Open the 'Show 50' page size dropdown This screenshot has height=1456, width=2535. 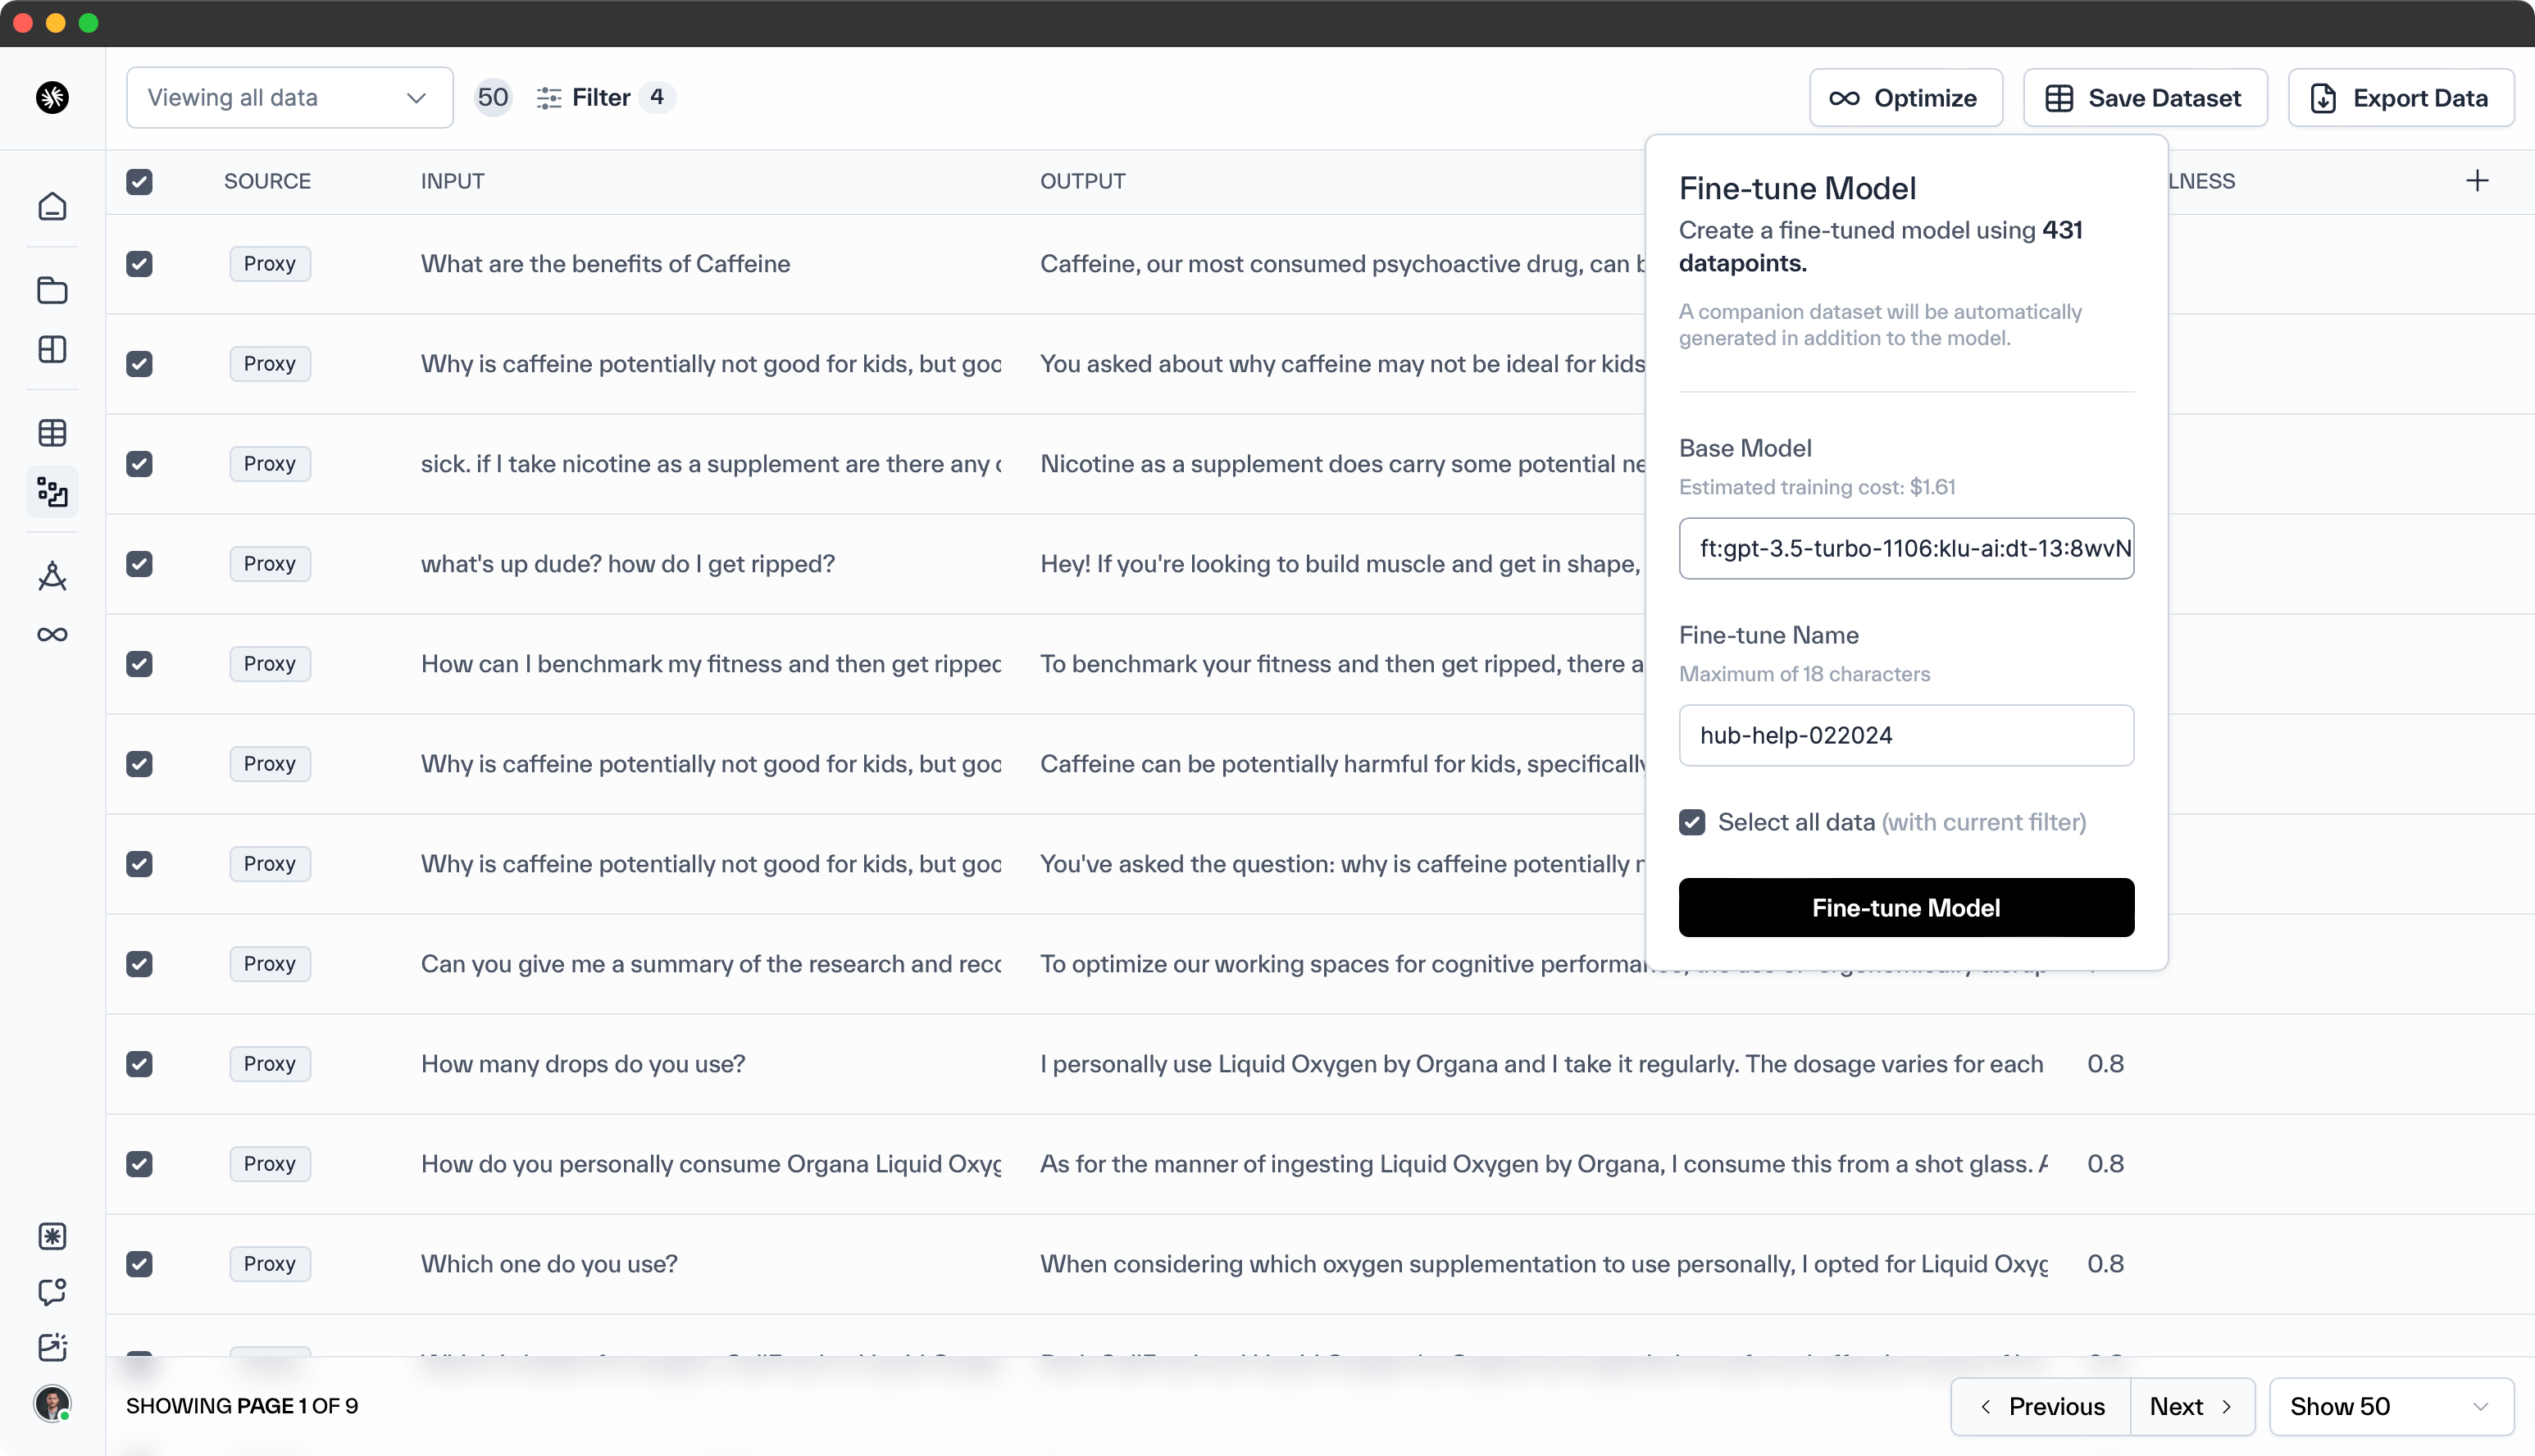point(2390,1406)
